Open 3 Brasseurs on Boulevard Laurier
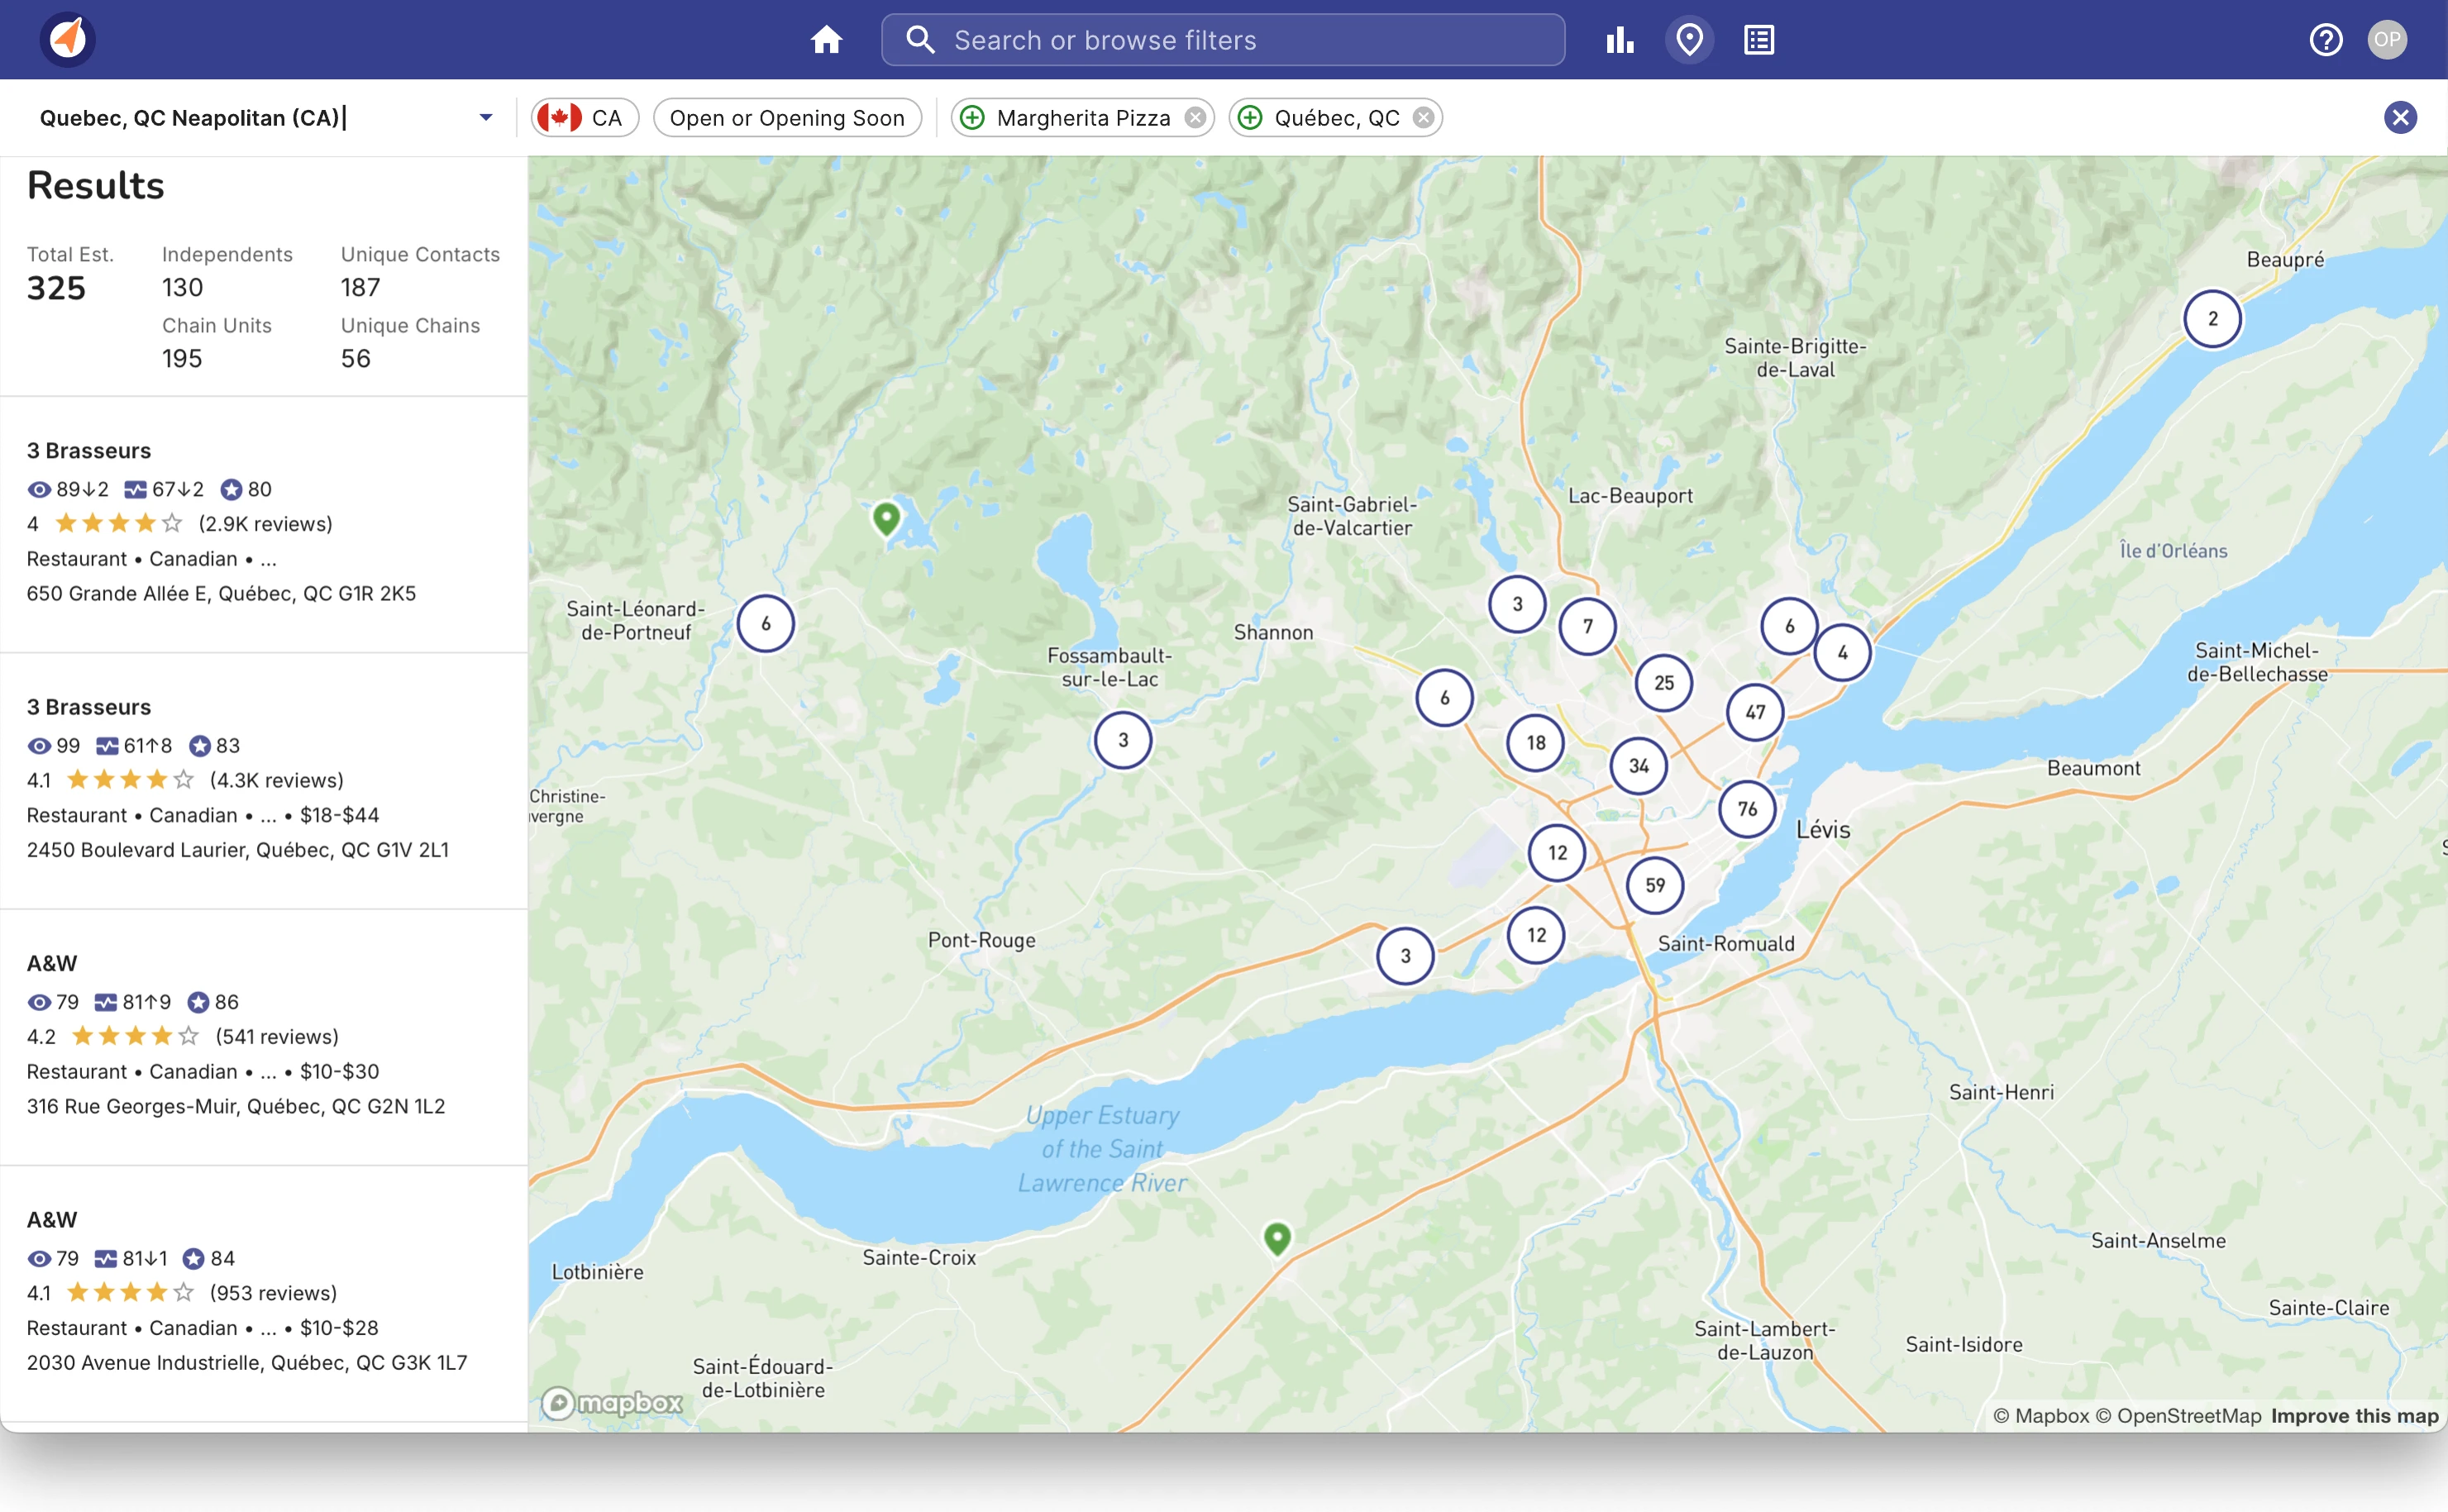 pos(264,781)
